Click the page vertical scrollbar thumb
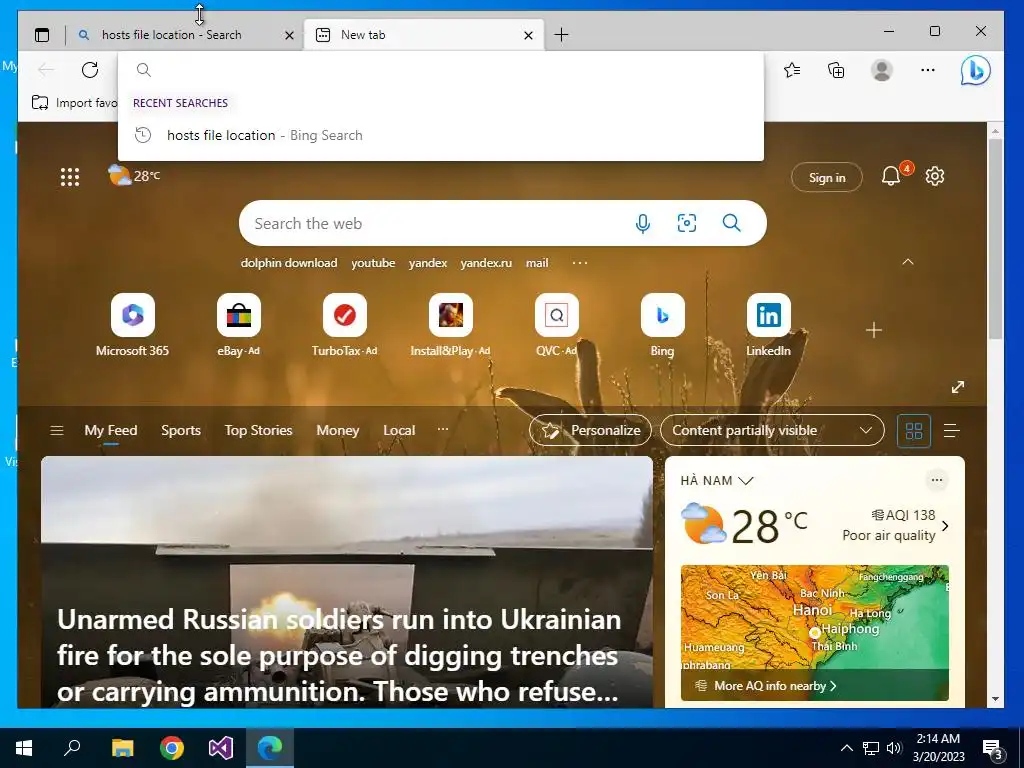Screen dimensions: 1024x768 click(x=995, y=239)
